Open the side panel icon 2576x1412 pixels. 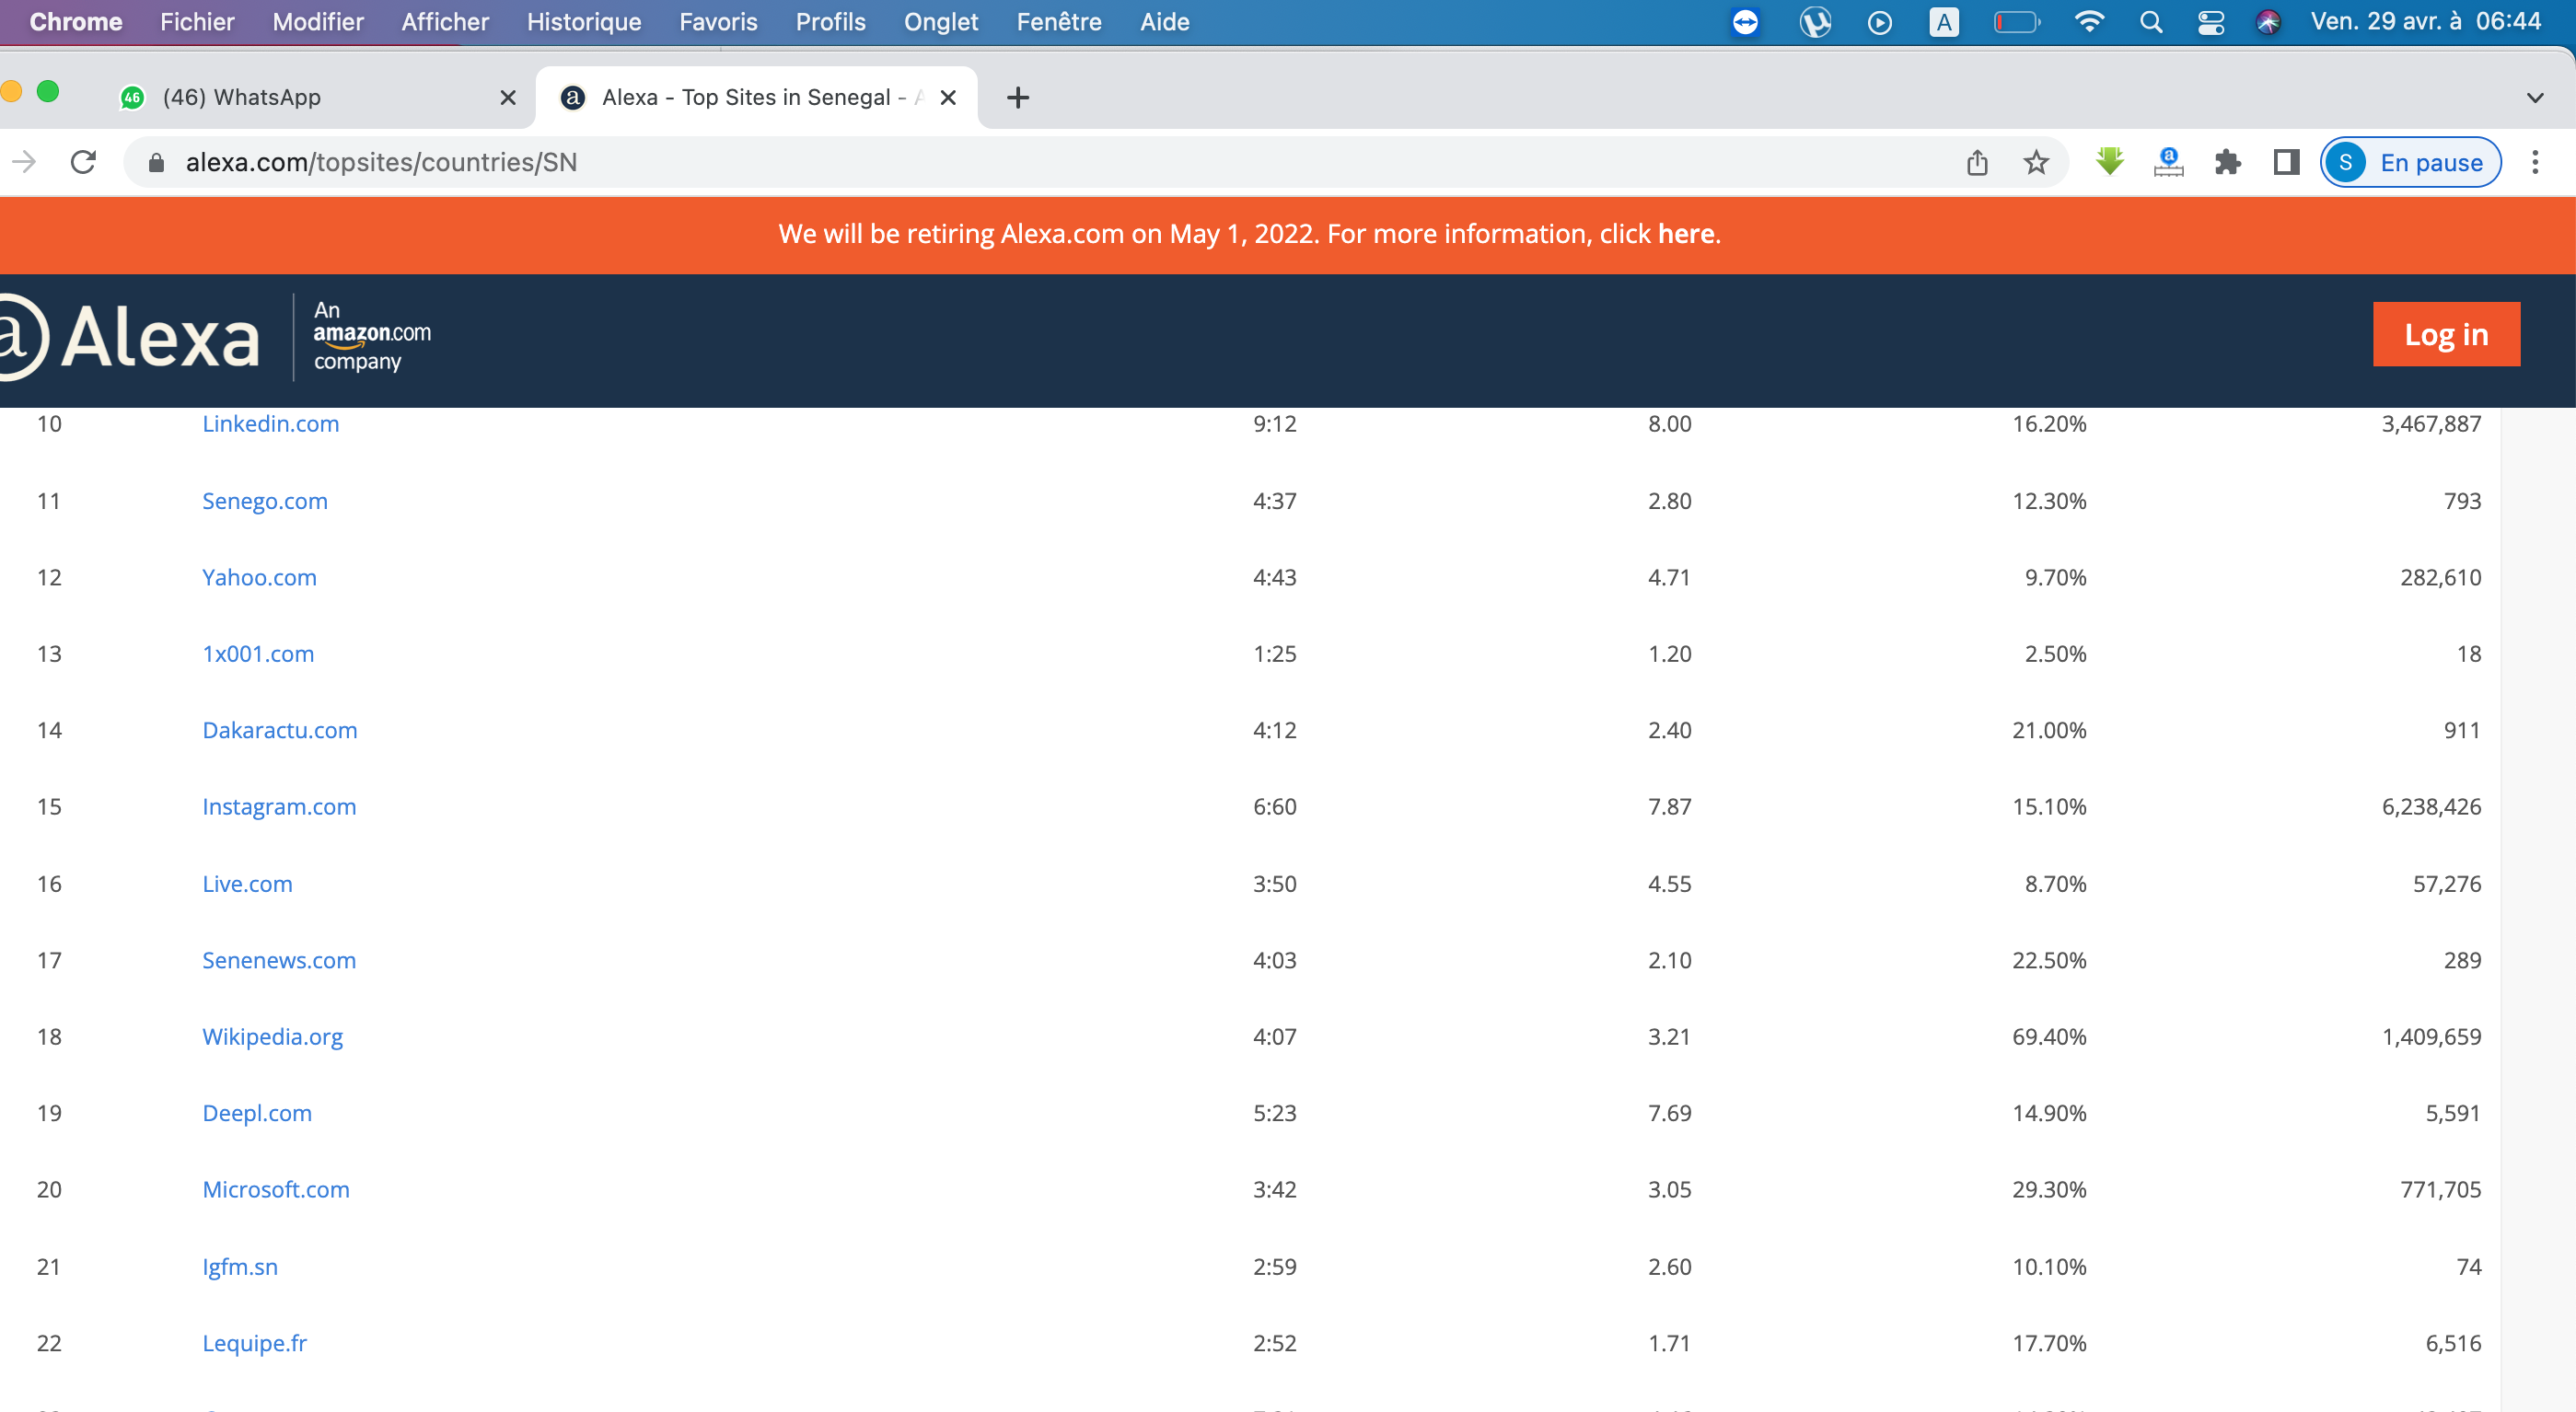point(2286,162)
